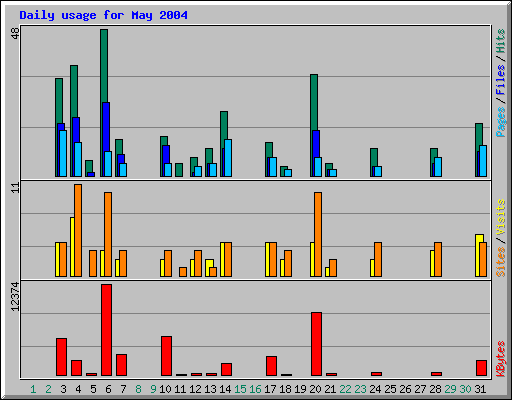
Task: Click the red KBytes bar for day 10
Action: (x=166, y=356)
